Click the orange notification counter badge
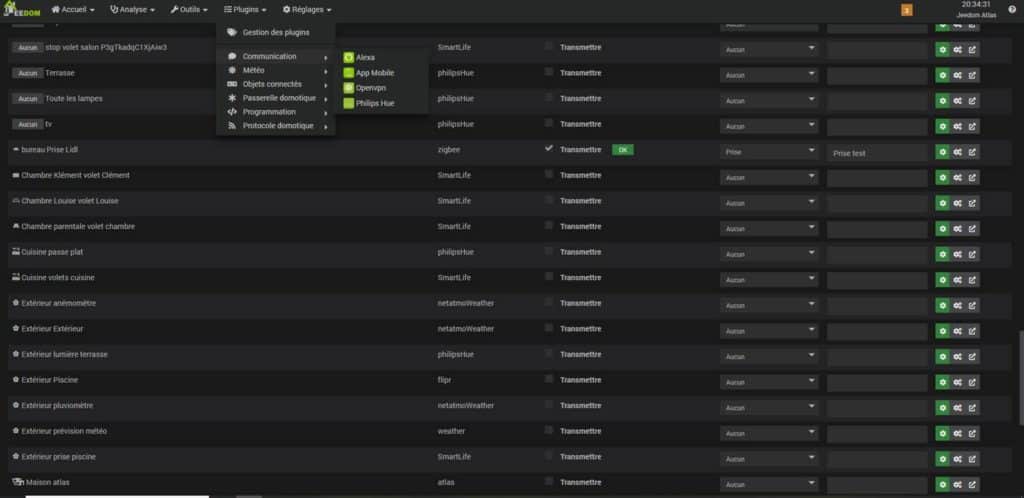 pyautogui.click(x=907, y=10)
